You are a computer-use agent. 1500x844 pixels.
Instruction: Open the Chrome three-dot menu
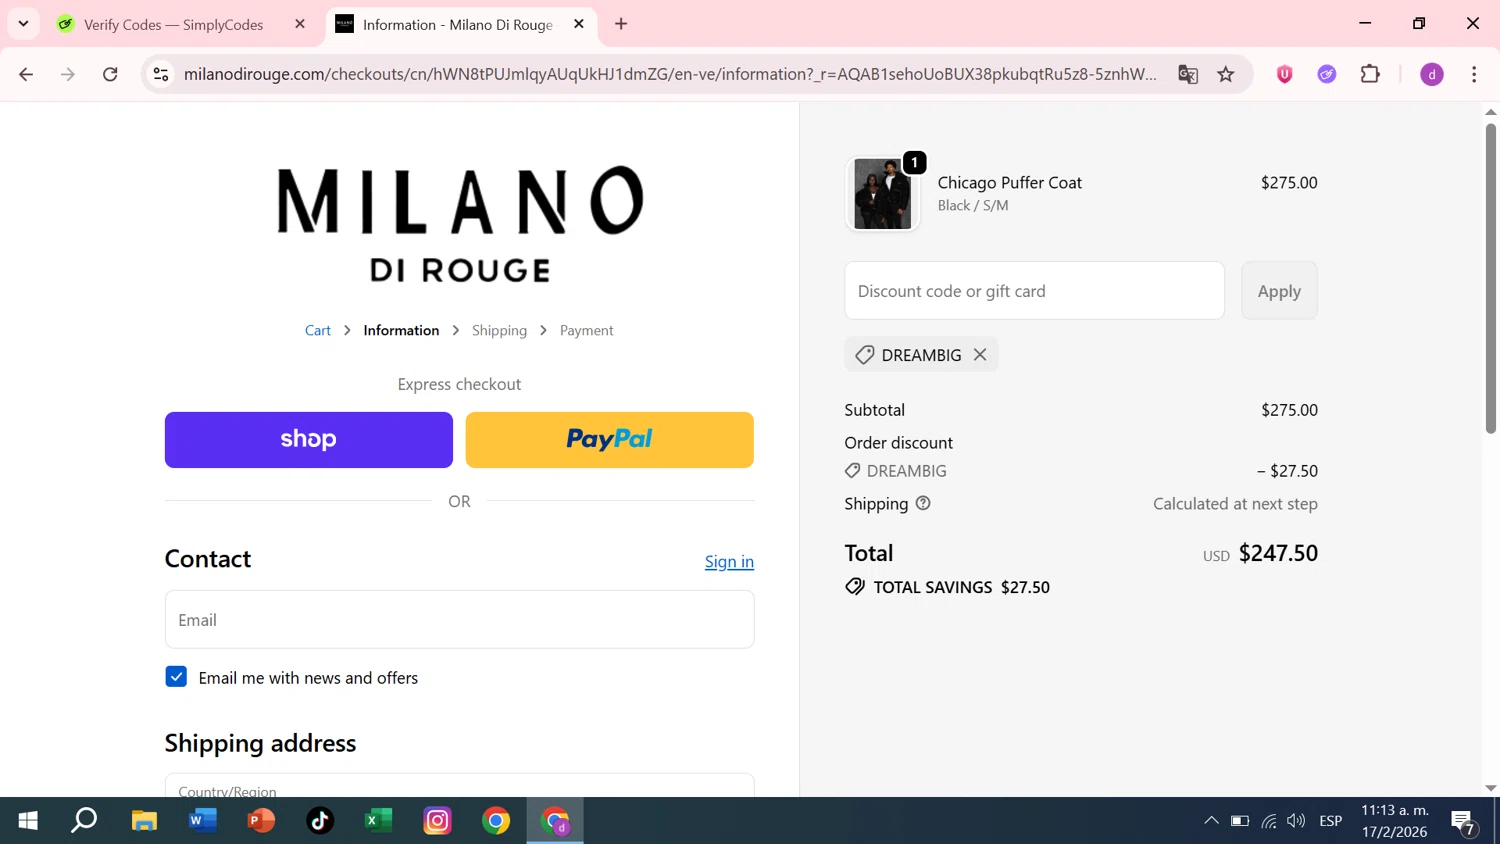(x=1474, y=74)
